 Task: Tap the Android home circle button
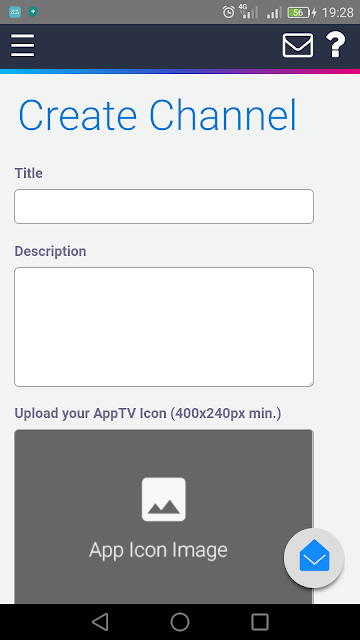point(180,622)
